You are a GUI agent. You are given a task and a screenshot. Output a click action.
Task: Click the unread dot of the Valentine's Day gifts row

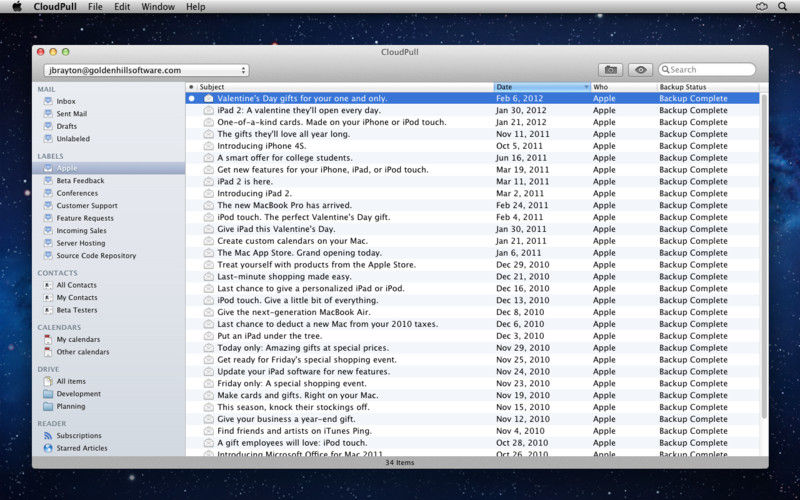191,98
